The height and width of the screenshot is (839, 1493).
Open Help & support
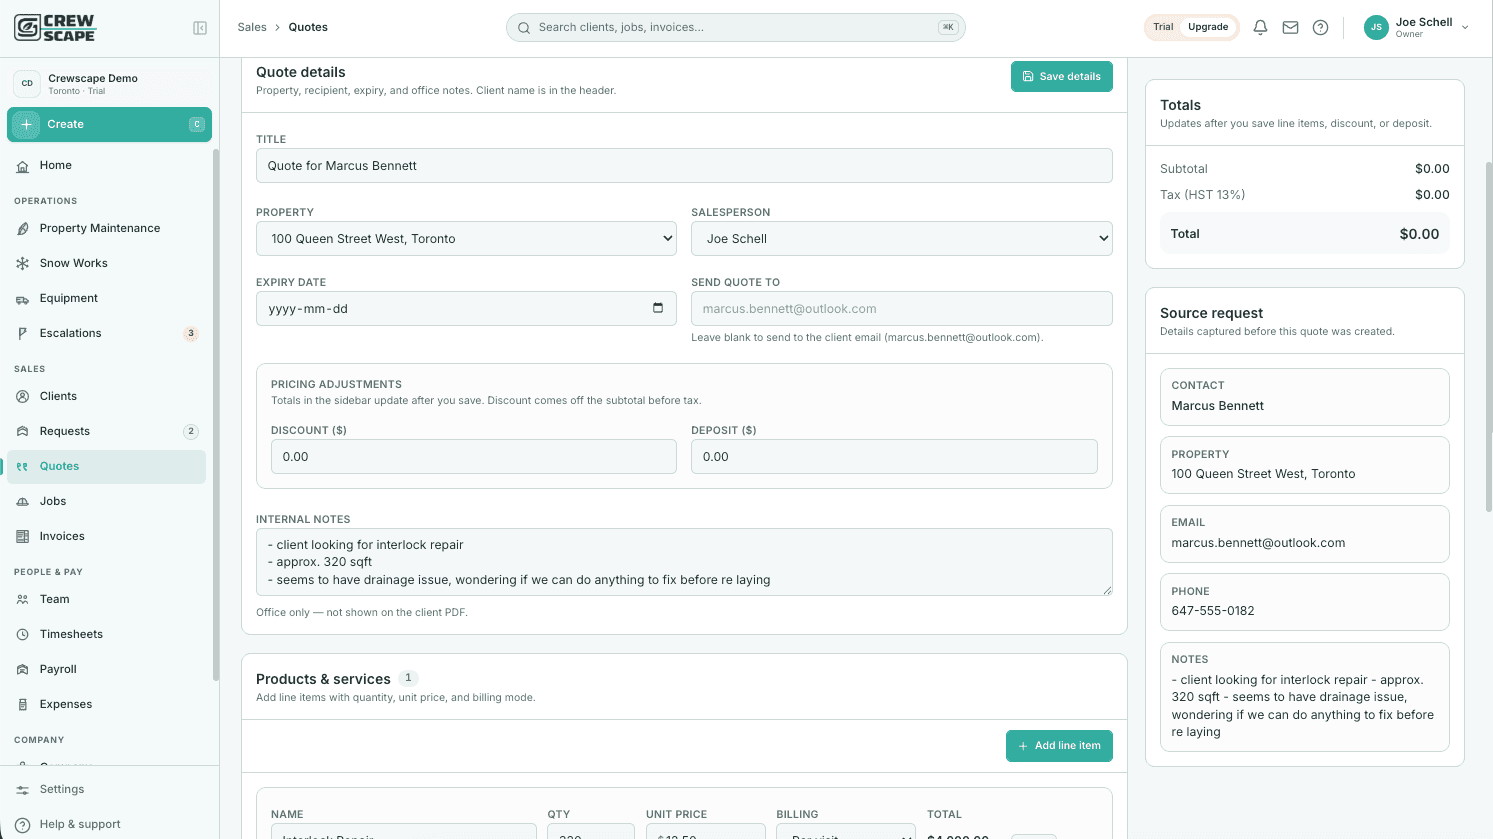(107, 825)
